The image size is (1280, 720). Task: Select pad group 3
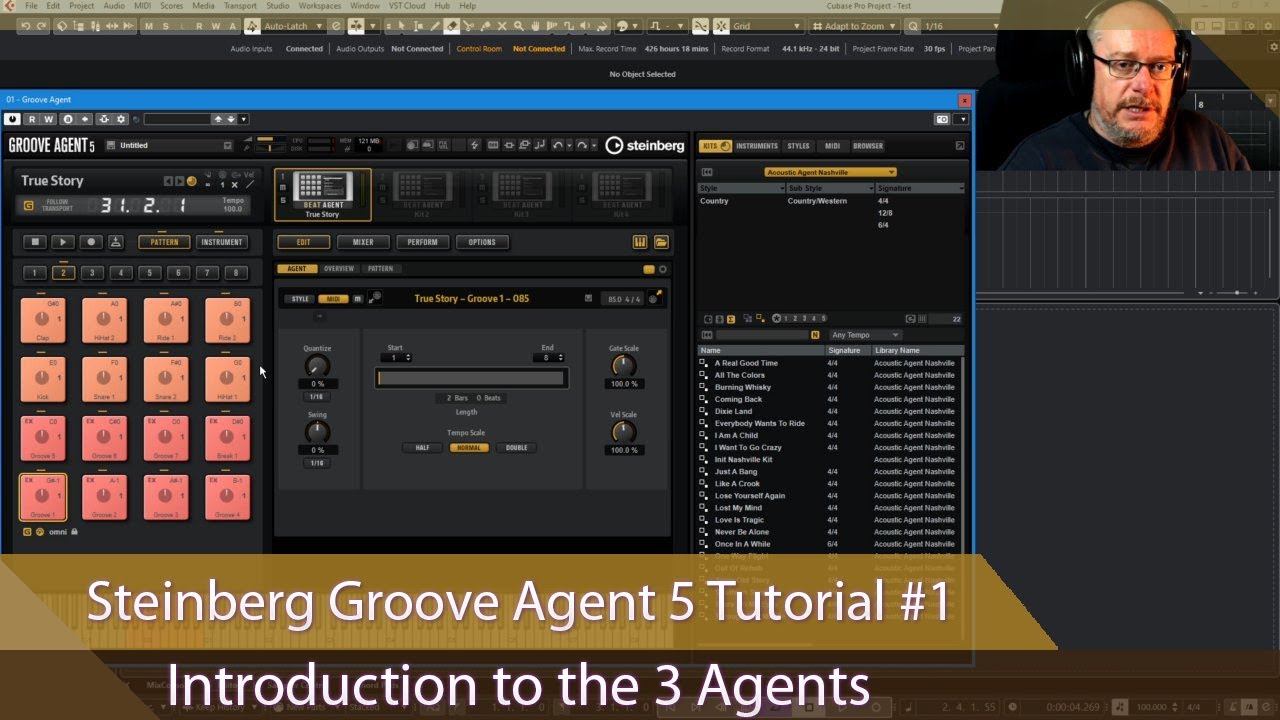92,272
